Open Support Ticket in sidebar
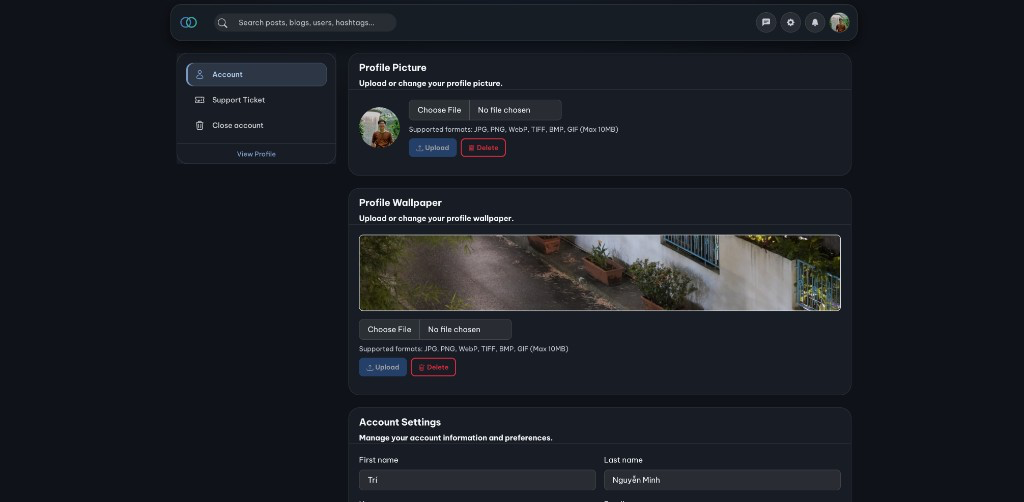Image resolution: width=1024 pixels, height=502 pixels. 257,100
